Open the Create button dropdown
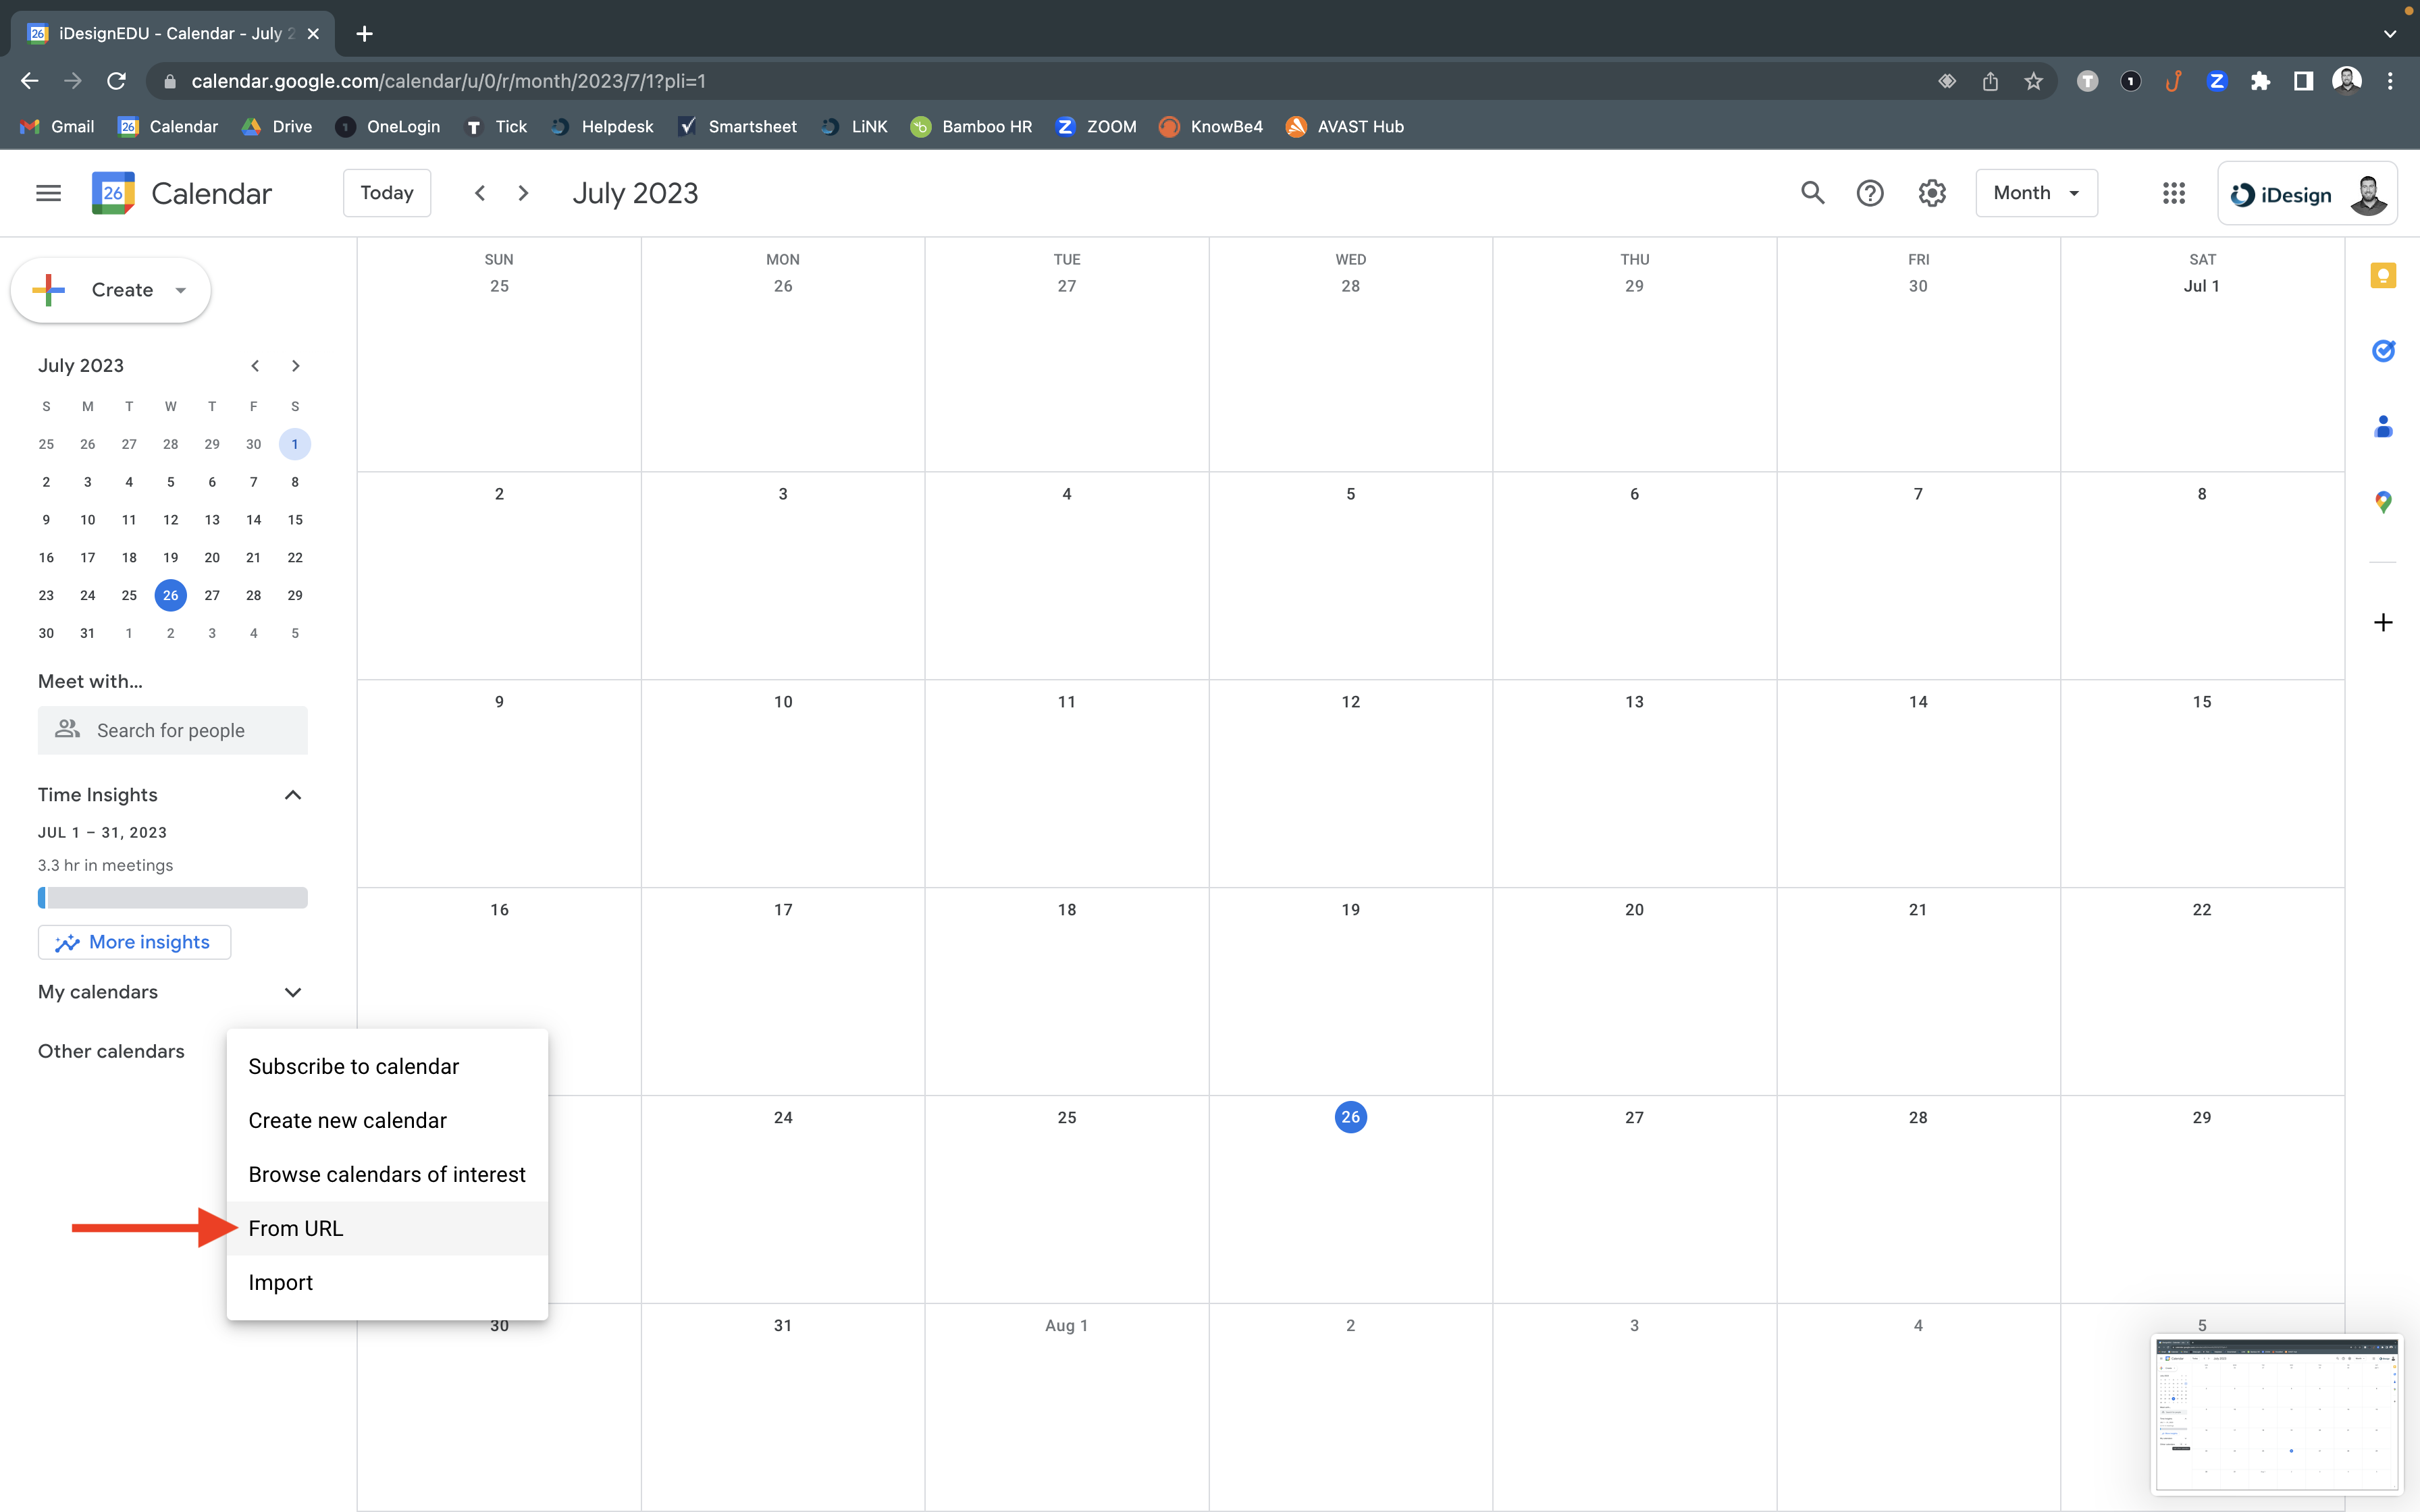This screenshot has height=1512, width=2420. pyautogui.click(x=181, y=290)
